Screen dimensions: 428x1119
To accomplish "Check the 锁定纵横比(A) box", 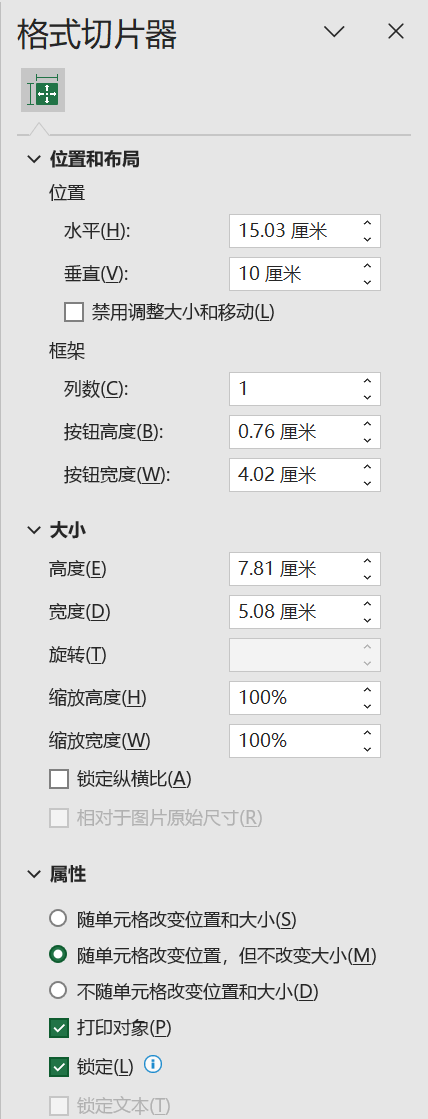I will (x=58, y=779).
